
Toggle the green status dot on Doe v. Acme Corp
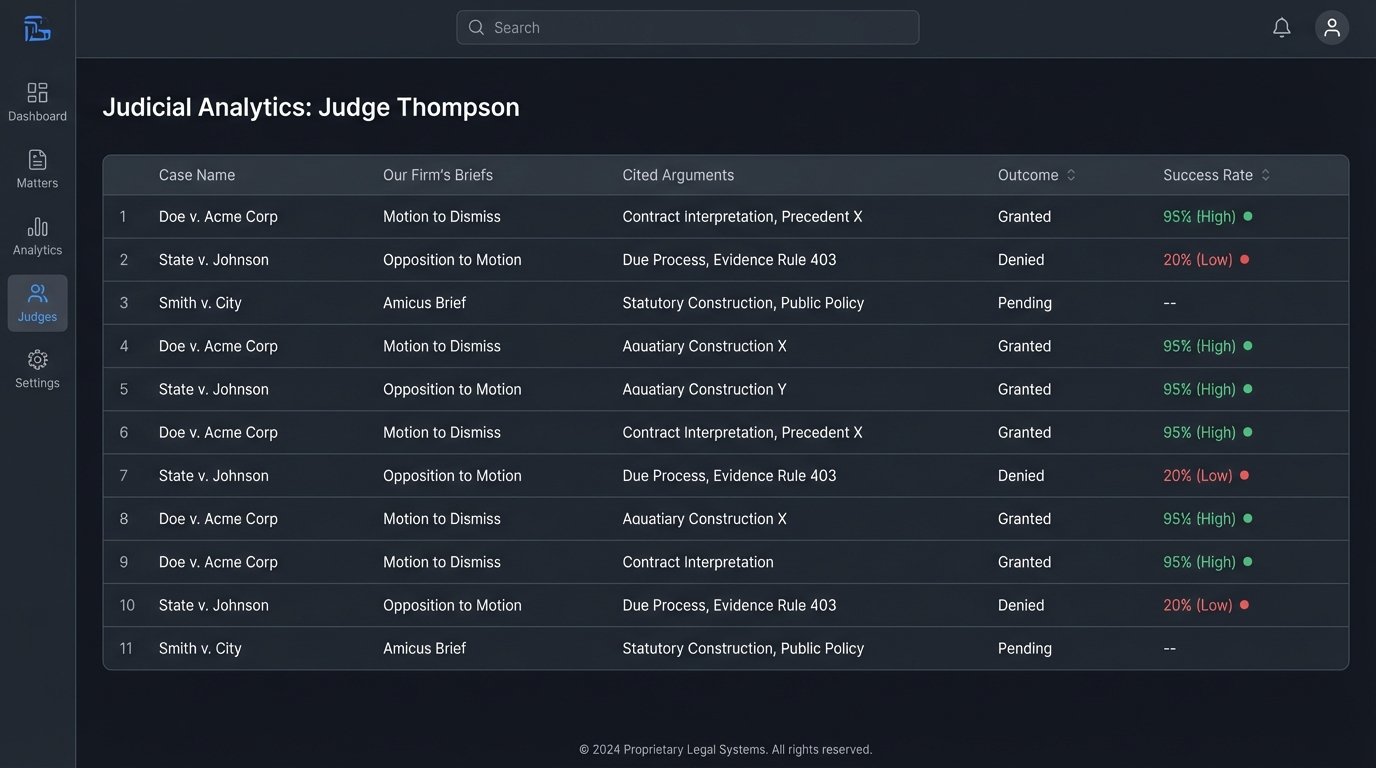(1247, 215)
